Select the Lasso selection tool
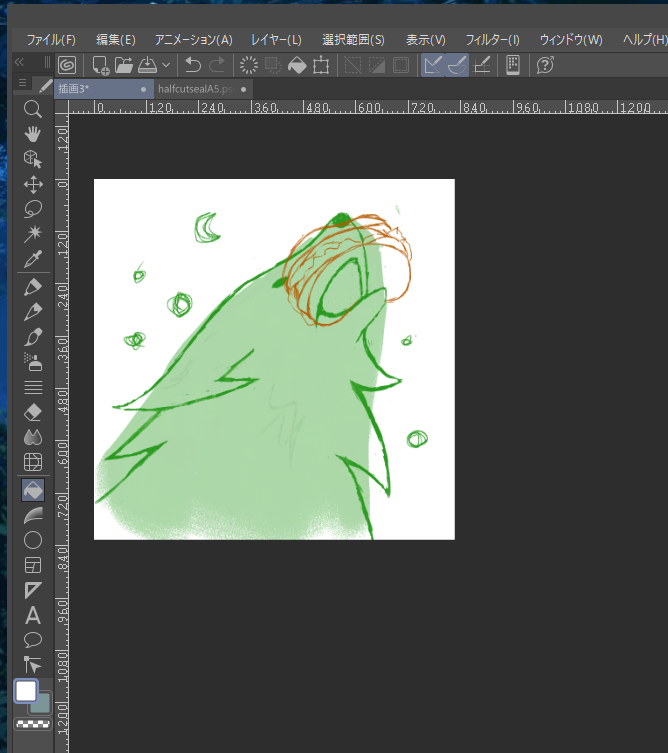 pyautogui.click(x=33, y=209)
